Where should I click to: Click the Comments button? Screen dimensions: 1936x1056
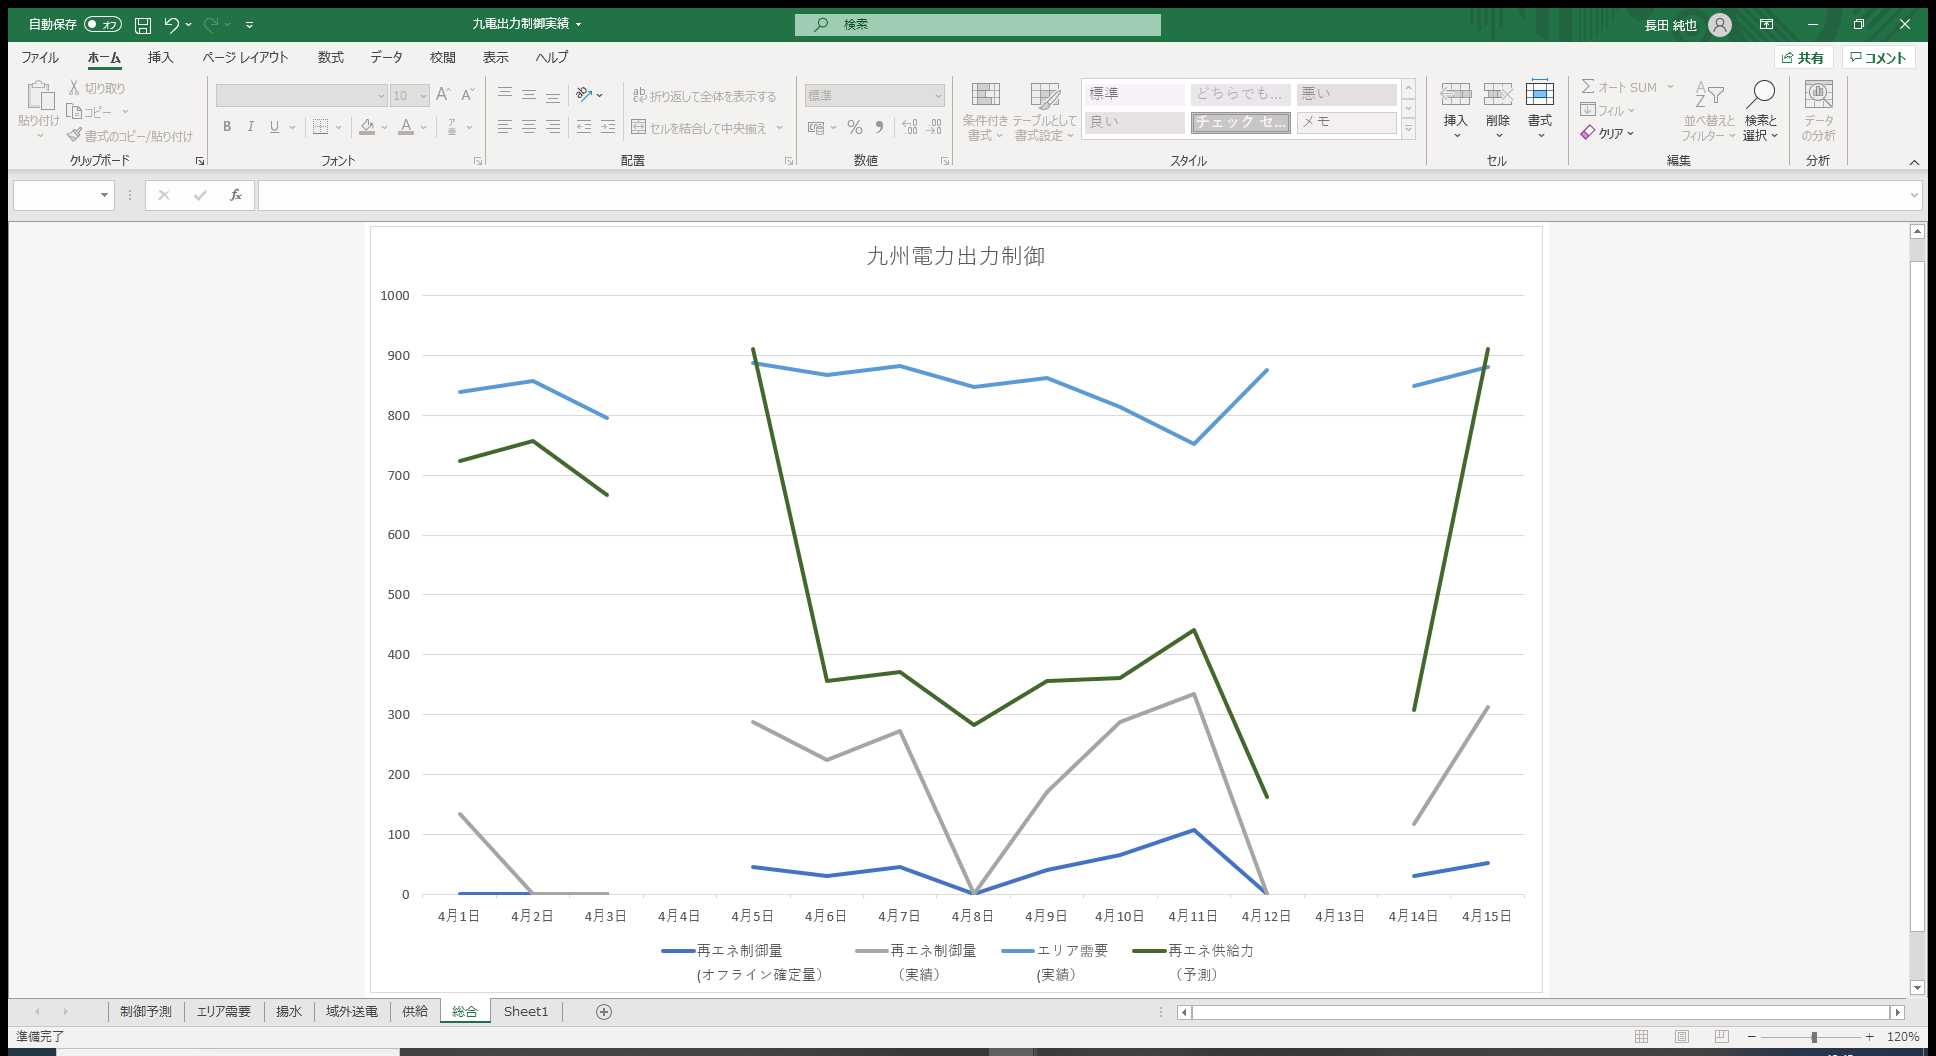[x=1878, y=58]
